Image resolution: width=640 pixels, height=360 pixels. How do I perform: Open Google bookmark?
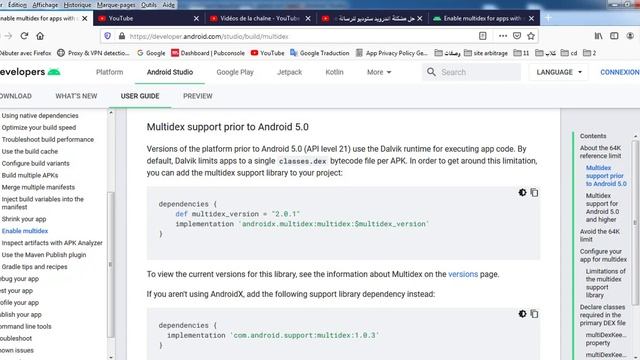[151, 53]
